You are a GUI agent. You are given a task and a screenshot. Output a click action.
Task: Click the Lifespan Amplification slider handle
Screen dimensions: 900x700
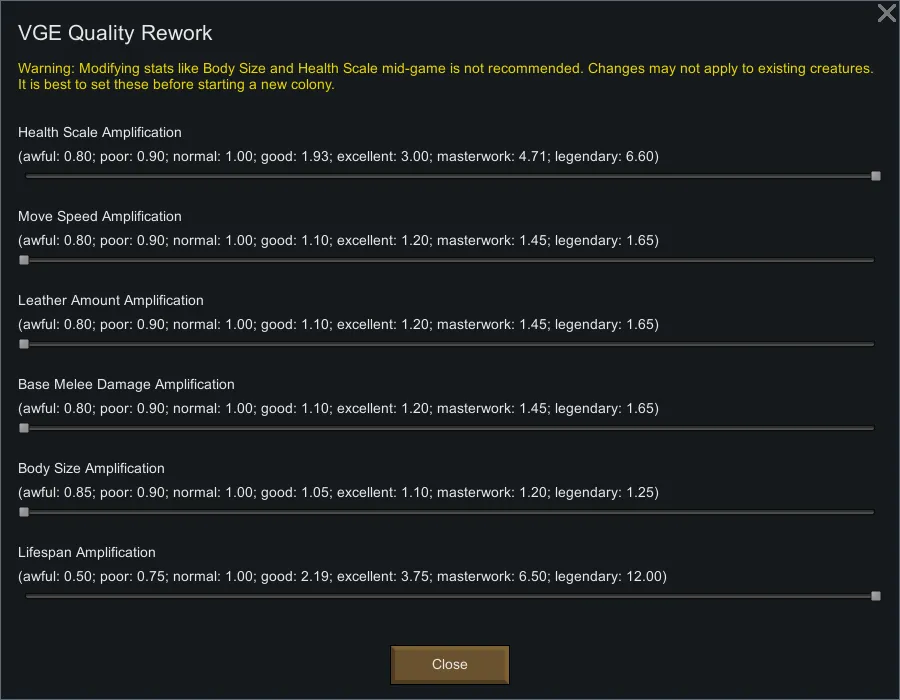876,596
